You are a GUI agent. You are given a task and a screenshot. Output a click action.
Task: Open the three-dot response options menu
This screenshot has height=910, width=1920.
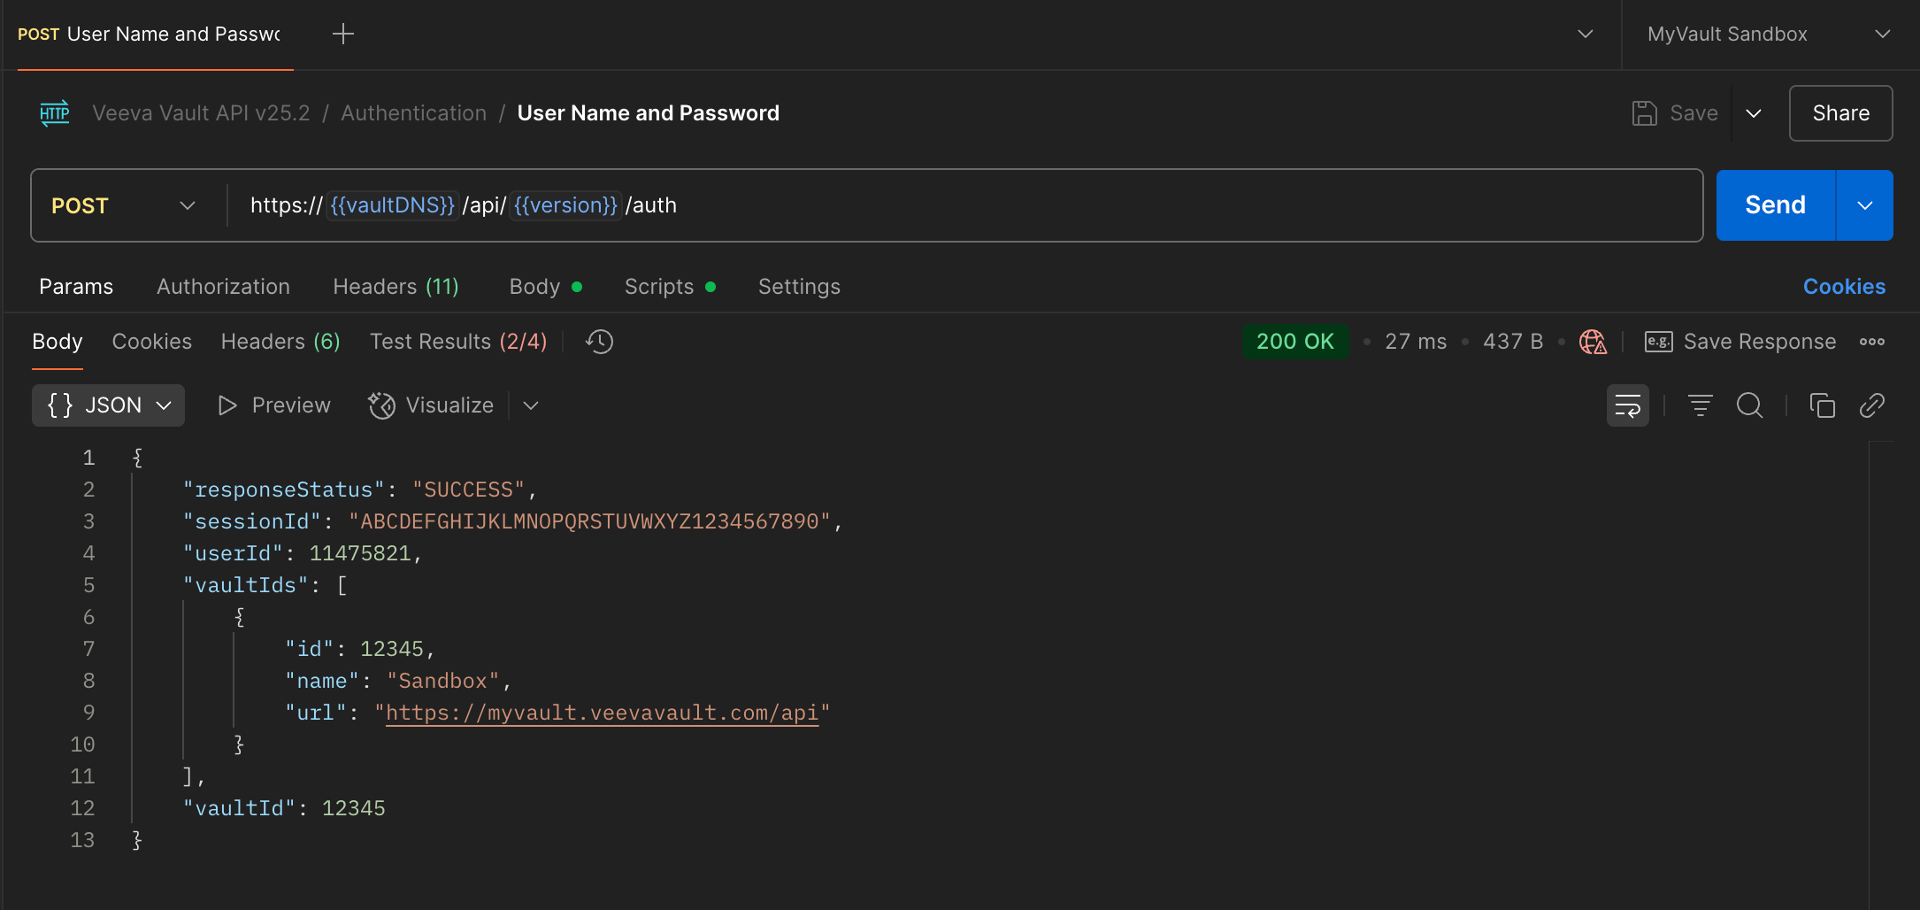point(1872,342)
